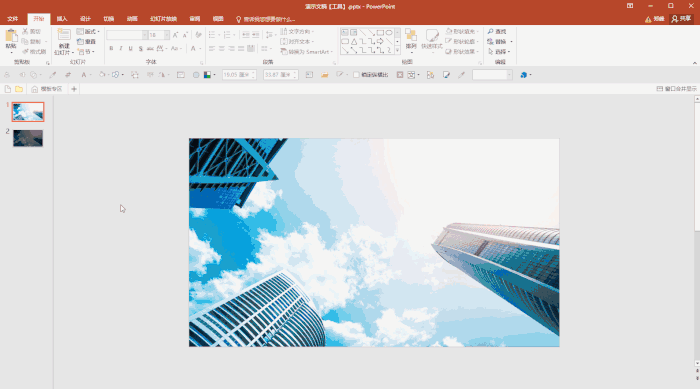
Task: Open the color swatch picker in the add-in toolbar
Action: point(209,75)
